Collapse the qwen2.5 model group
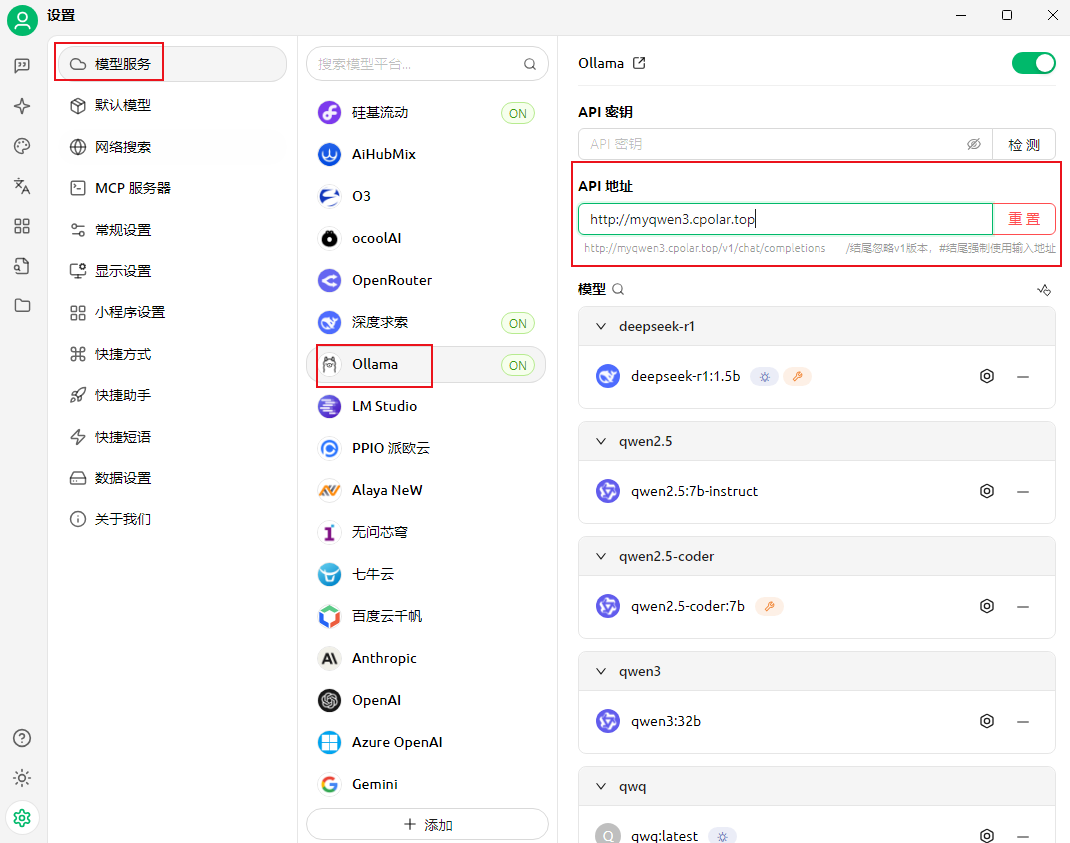 coord(601,441)
